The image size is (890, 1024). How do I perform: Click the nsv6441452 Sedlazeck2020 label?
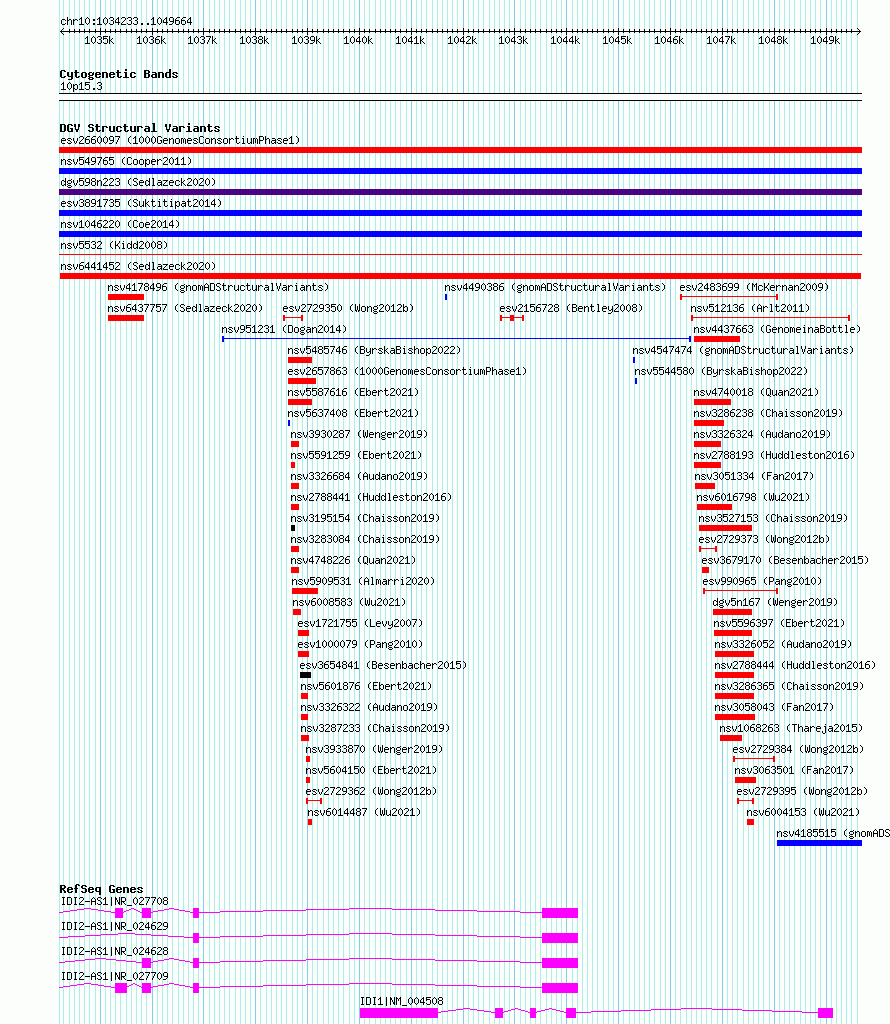point(138,266)
